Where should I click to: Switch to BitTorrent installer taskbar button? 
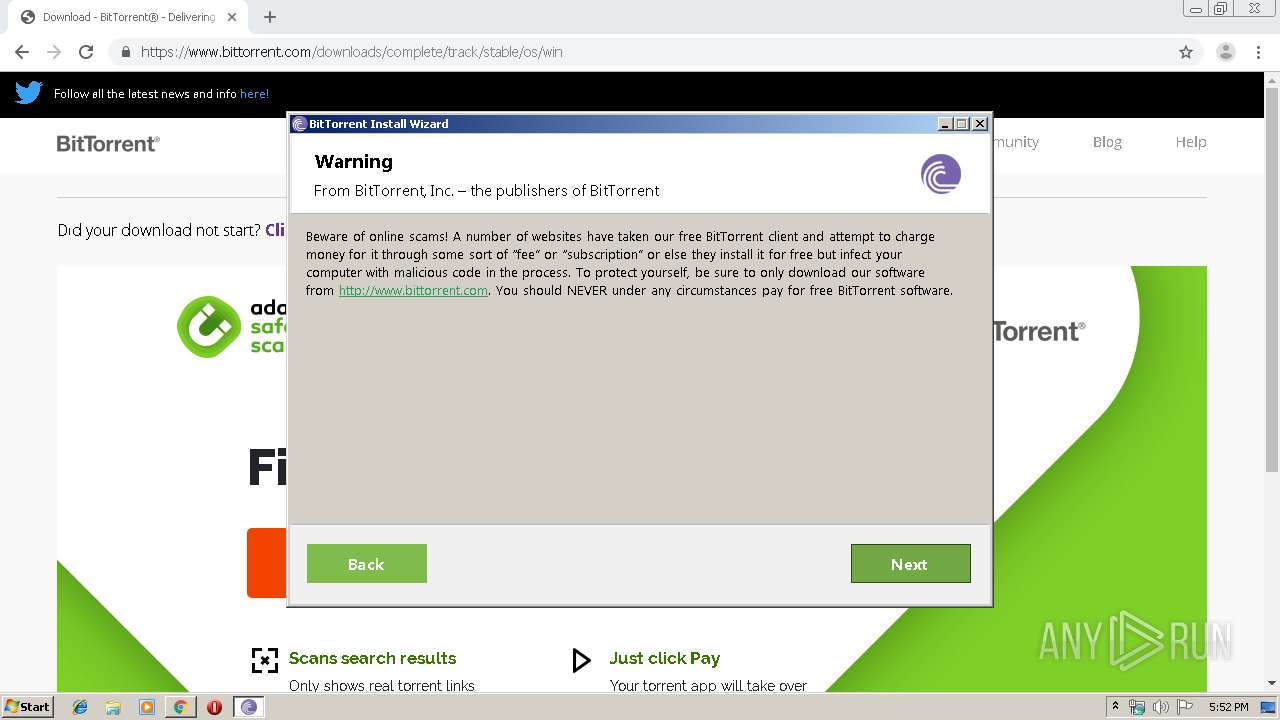(x=249, y=707)
